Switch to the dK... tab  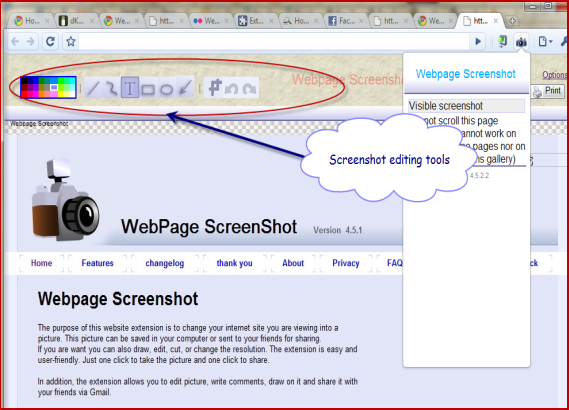click(76, 21)
